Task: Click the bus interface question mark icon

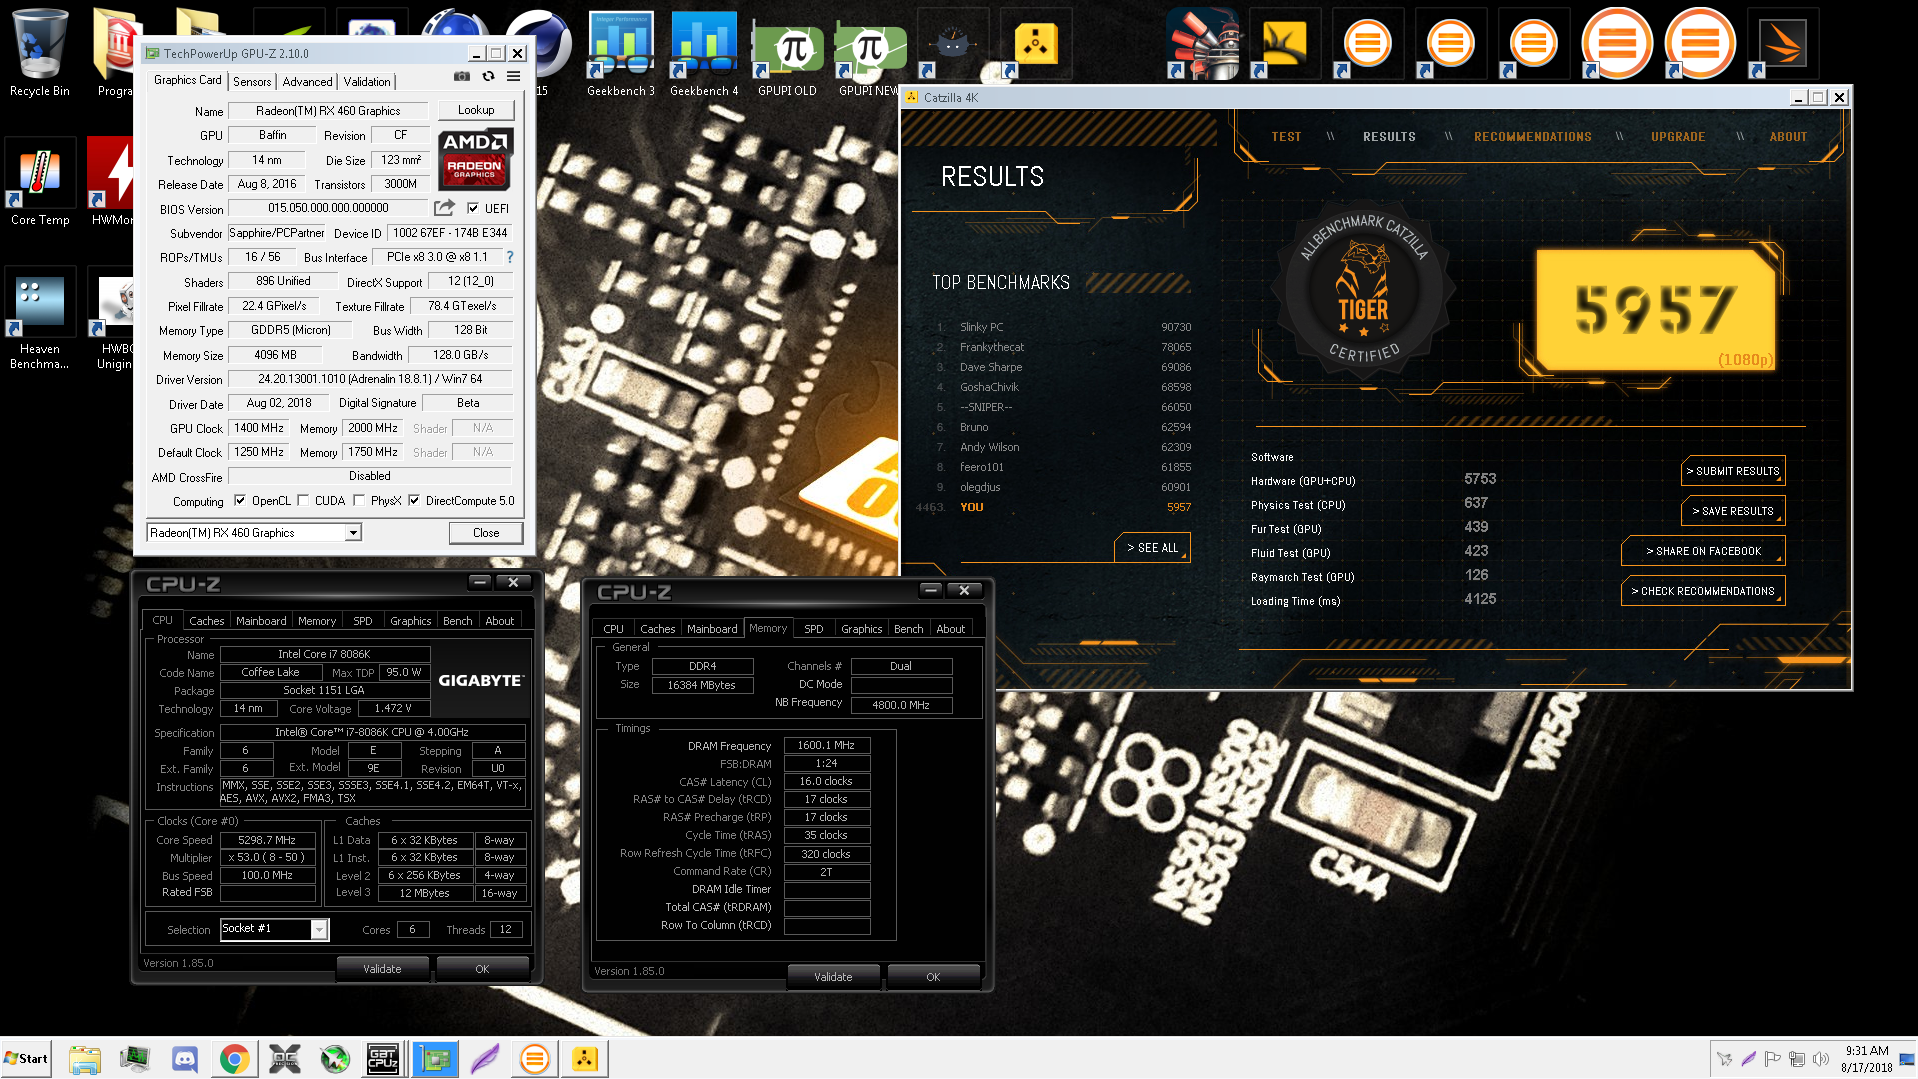Action: tap(510, 257)
